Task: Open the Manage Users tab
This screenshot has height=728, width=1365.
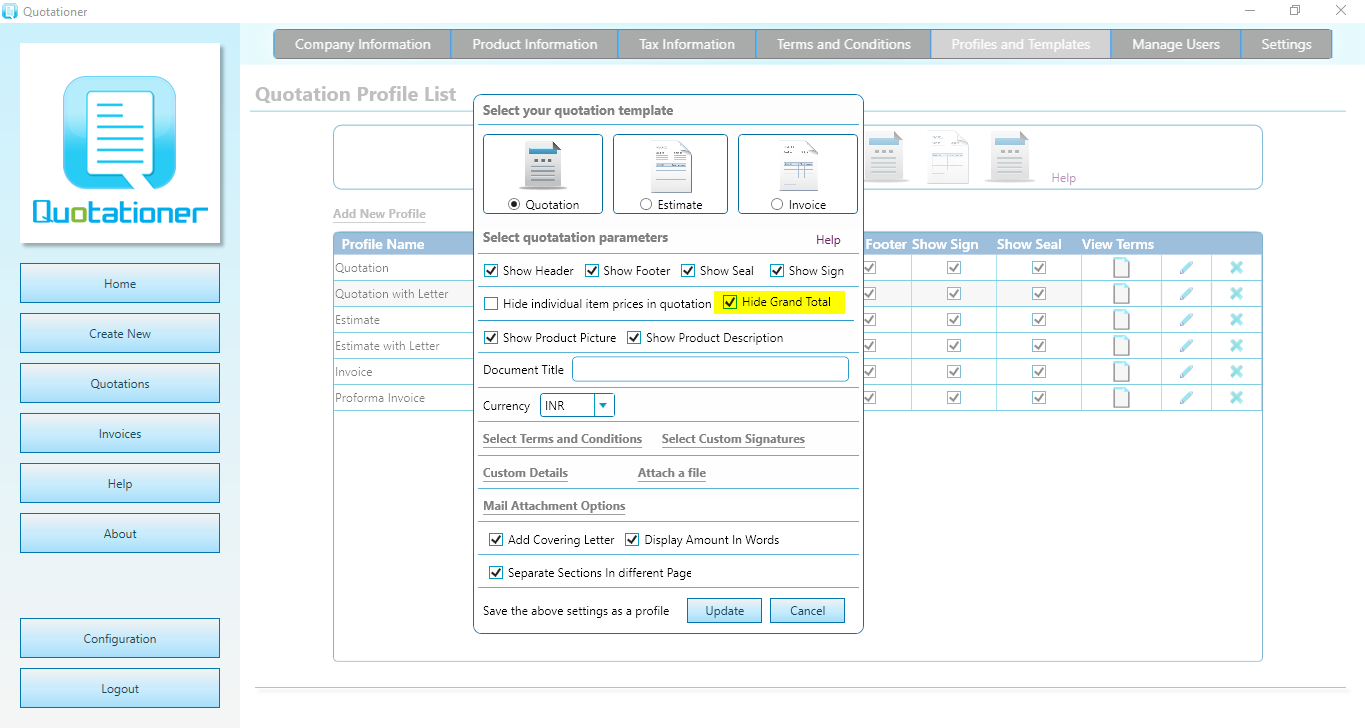Action: [1175, 44]
